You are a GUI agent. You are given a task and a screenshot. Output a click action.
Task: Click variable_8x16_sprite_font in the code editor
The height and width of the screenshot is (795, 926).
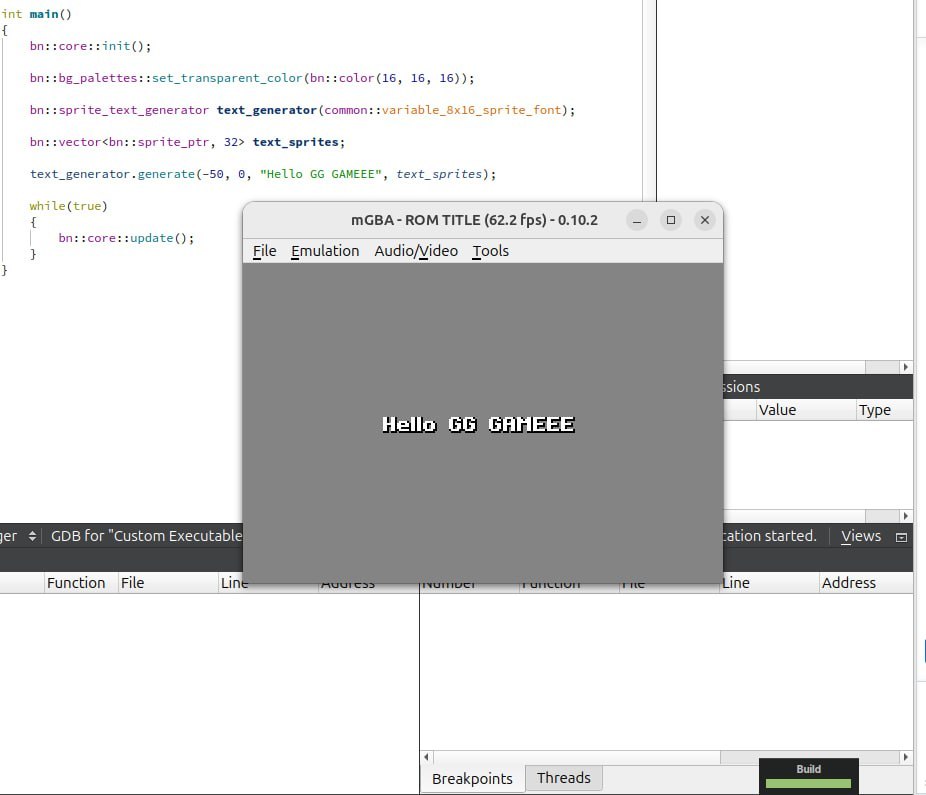(x=471, y=110)
